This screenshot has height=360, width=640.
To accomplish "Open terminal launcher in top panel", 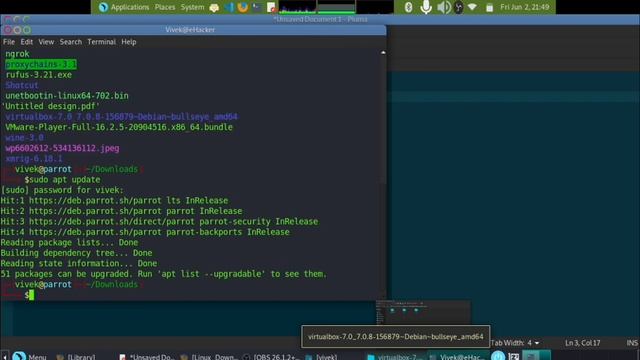I will 257,7.
